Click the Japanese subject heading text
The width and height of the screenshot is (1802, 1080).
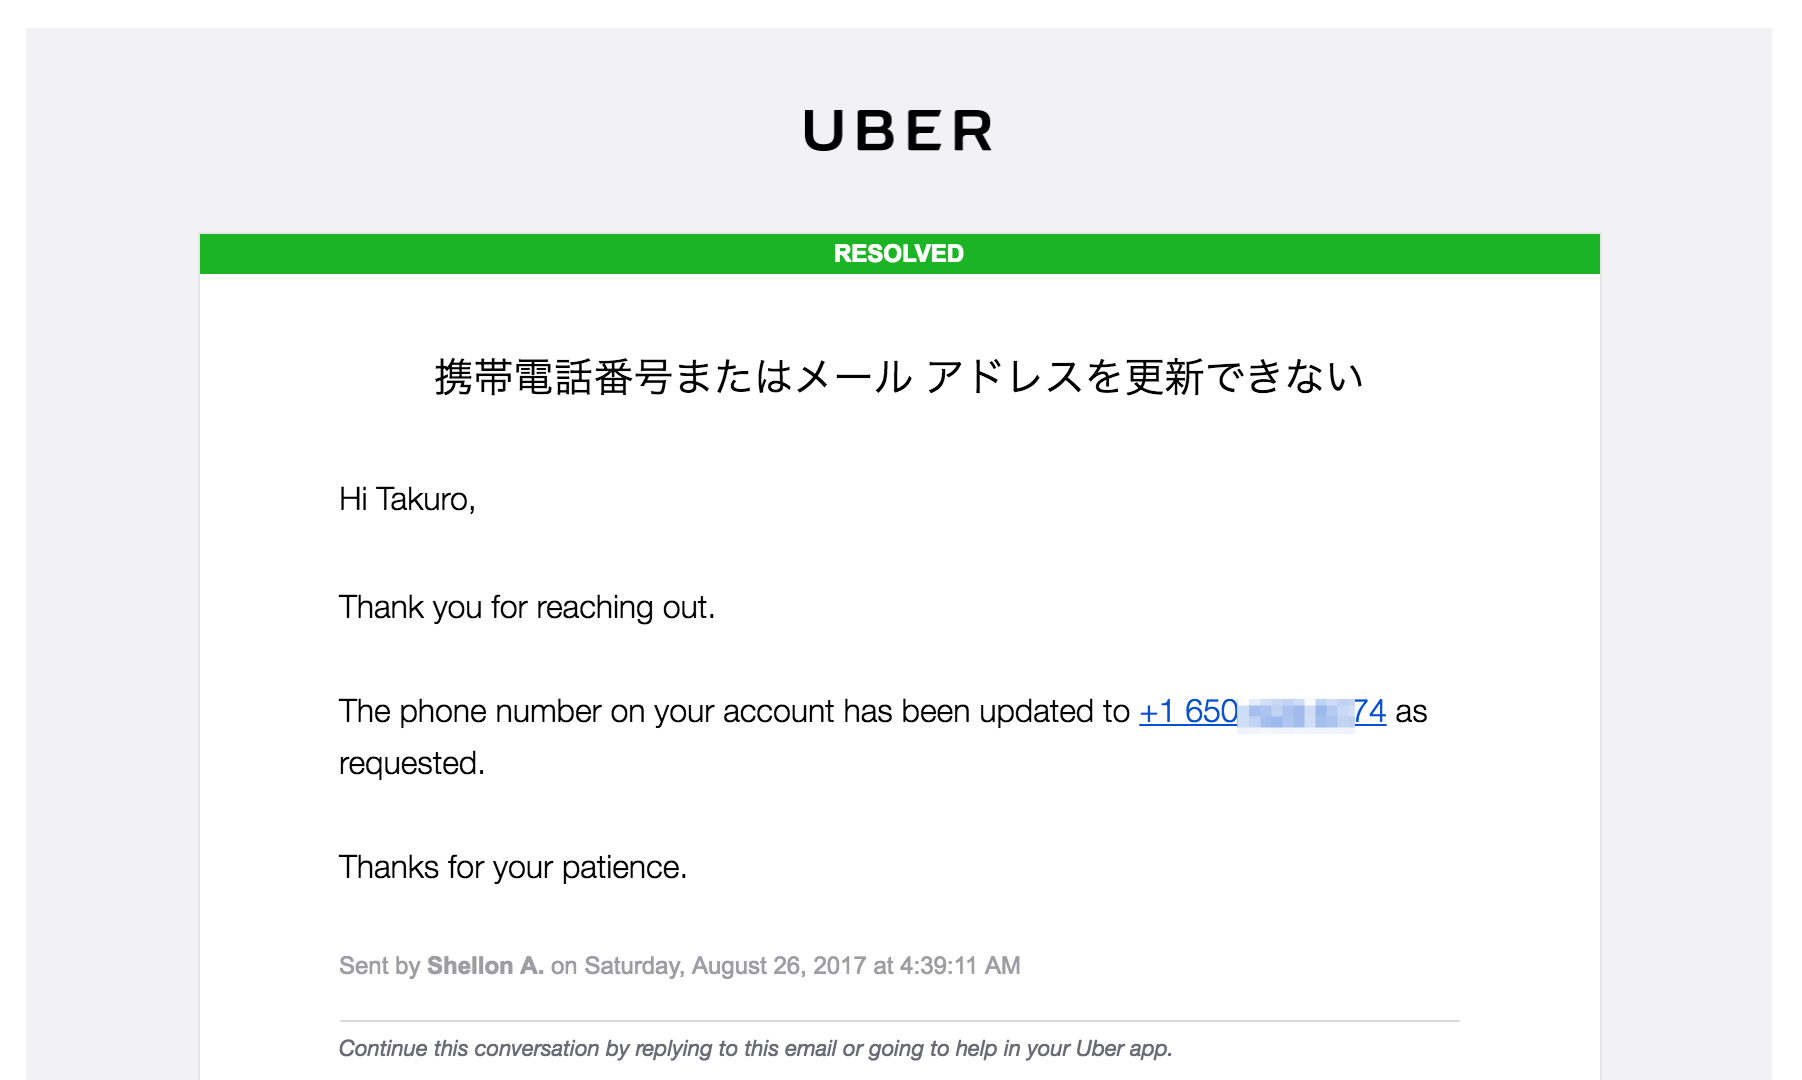[898, 377]
